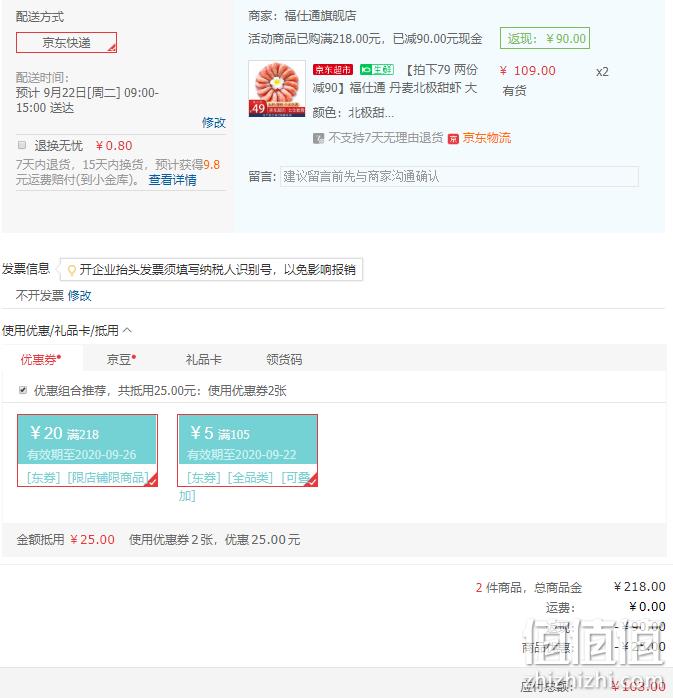Click 返现 ¥90.00 green tag
This screenshot has width=673, height=698.
(x=545, y=39)
